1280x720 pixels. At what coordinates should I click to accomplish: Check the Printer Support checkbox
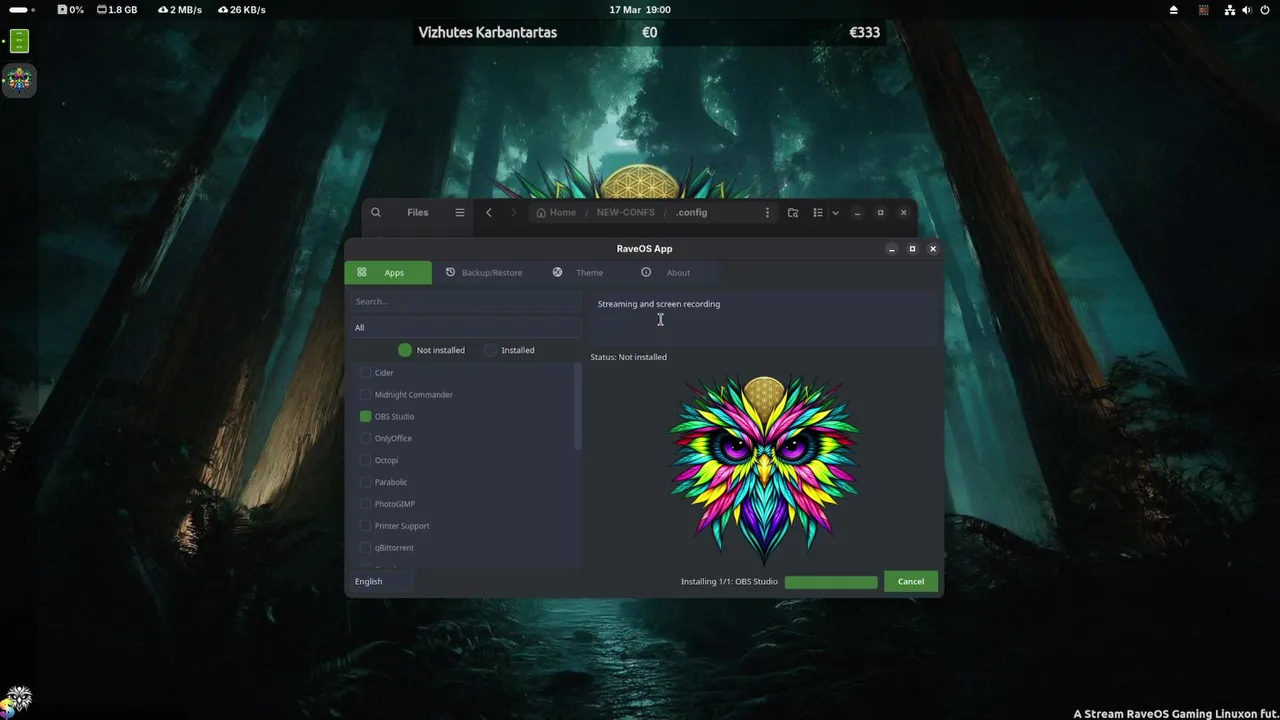[365, 526]
